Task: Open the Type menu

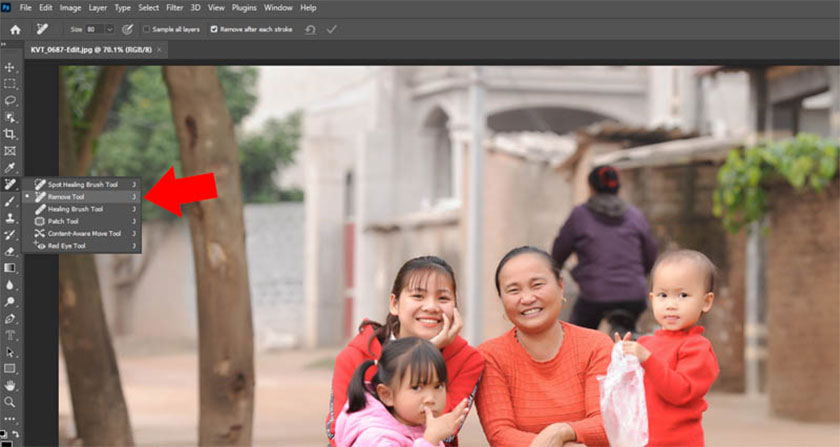Action: pyautogui.click(x=122, y=8)
